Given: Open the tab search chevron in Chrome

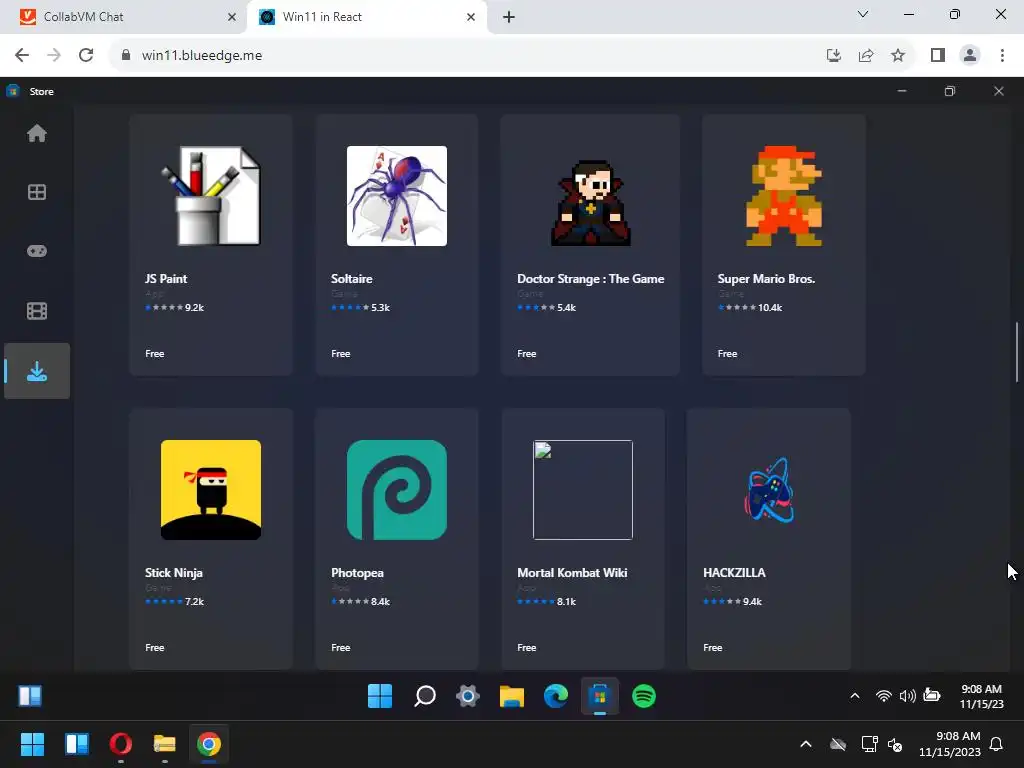Looking at the screenshot, I should (863, 14).
